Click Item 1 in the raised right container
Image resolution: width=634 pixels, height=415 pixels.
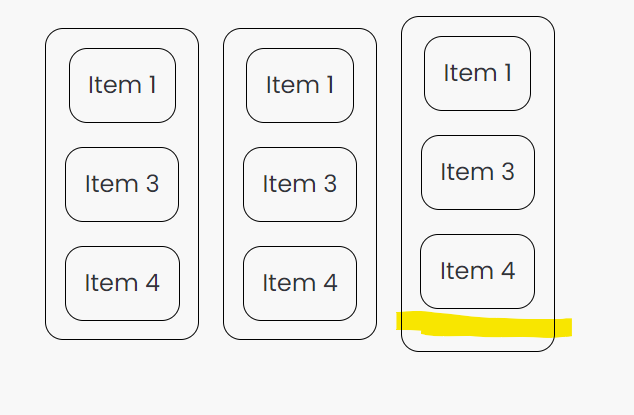coord(478,73)
